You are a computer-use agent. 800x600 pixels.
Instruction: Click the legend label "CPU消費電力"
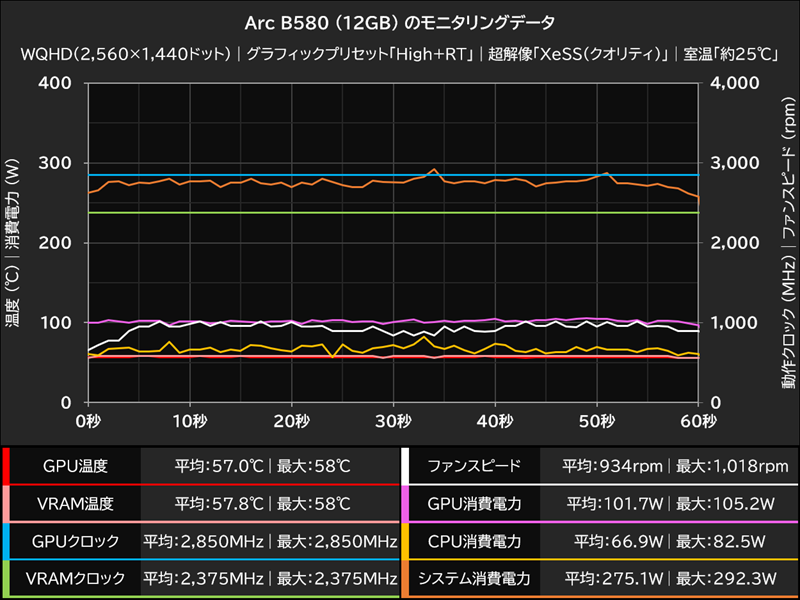(x=474, y=541)
